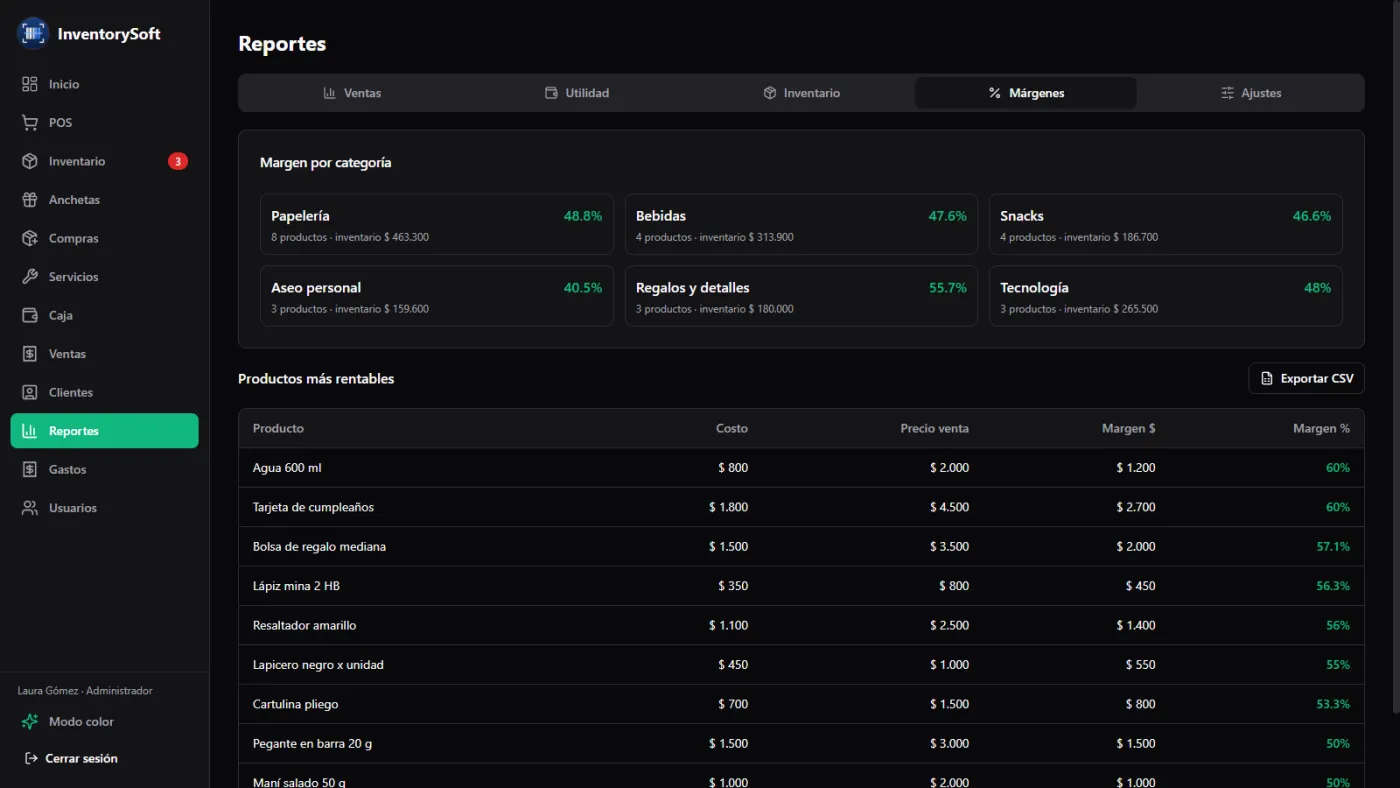Click the Precio venta column header
This screenshot has height=788, width=1400.
pos(934,428)
